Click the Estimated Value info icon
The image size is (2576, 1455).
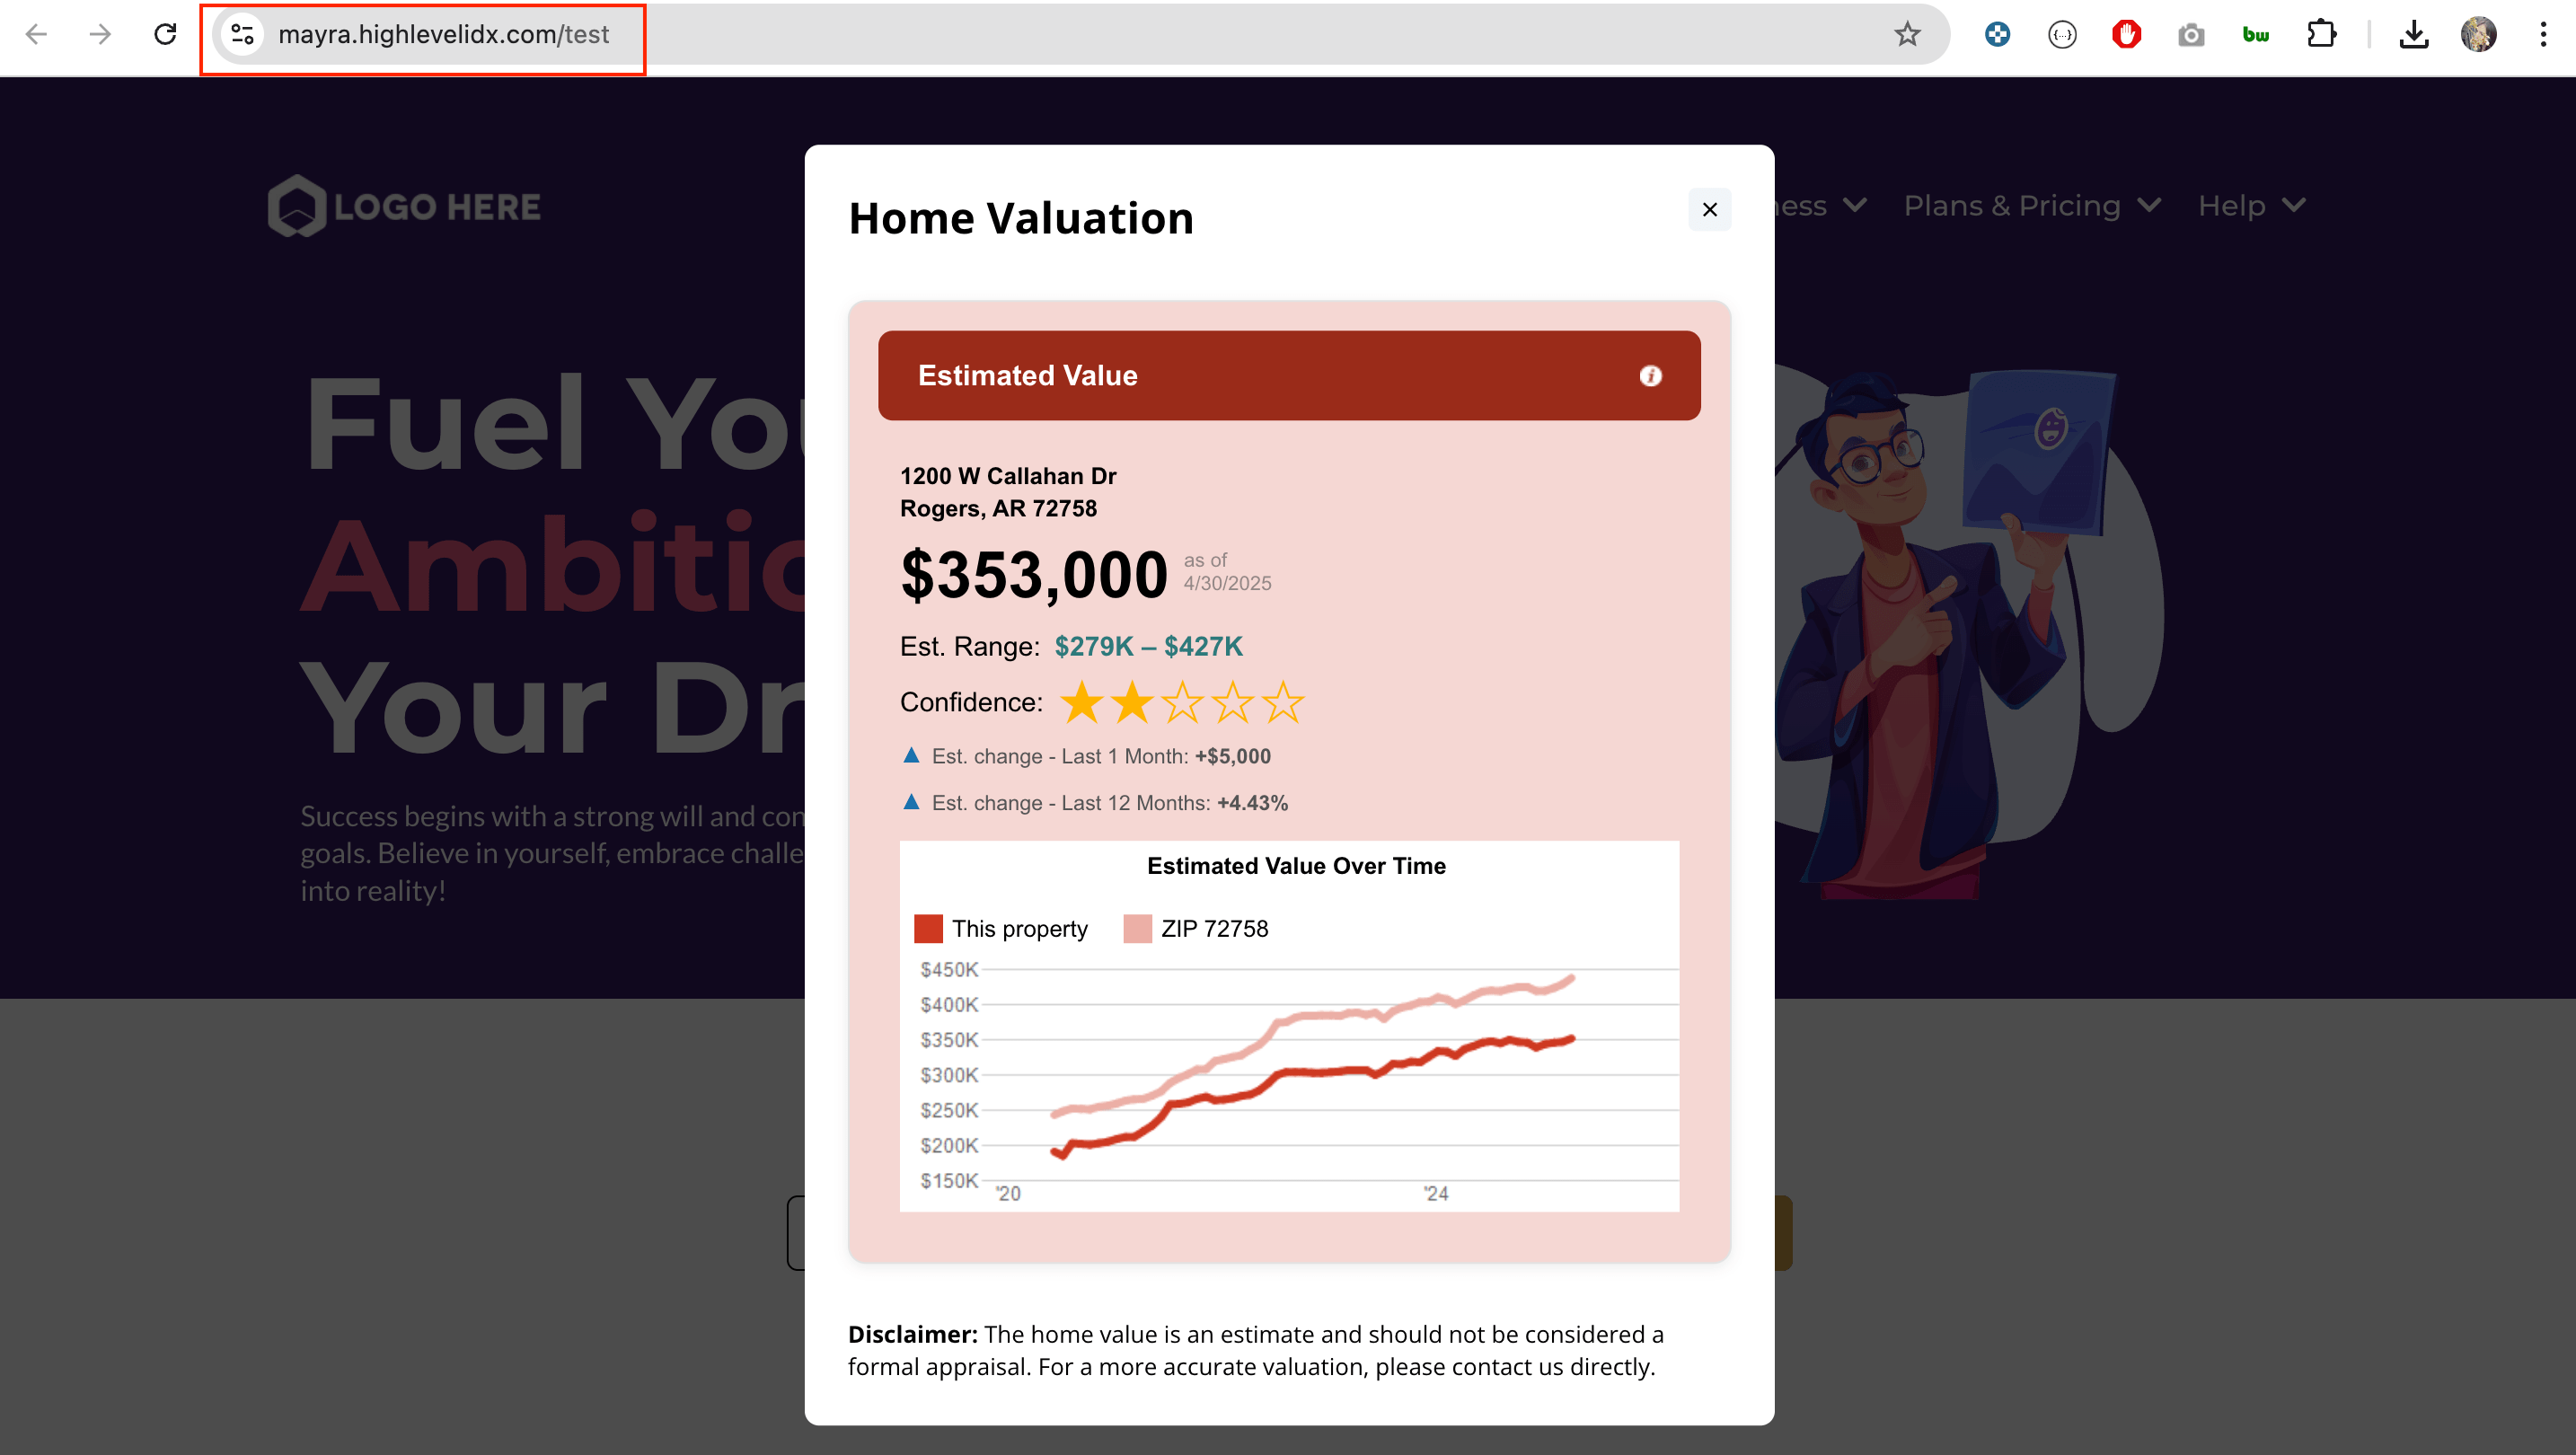(1650, 375)
